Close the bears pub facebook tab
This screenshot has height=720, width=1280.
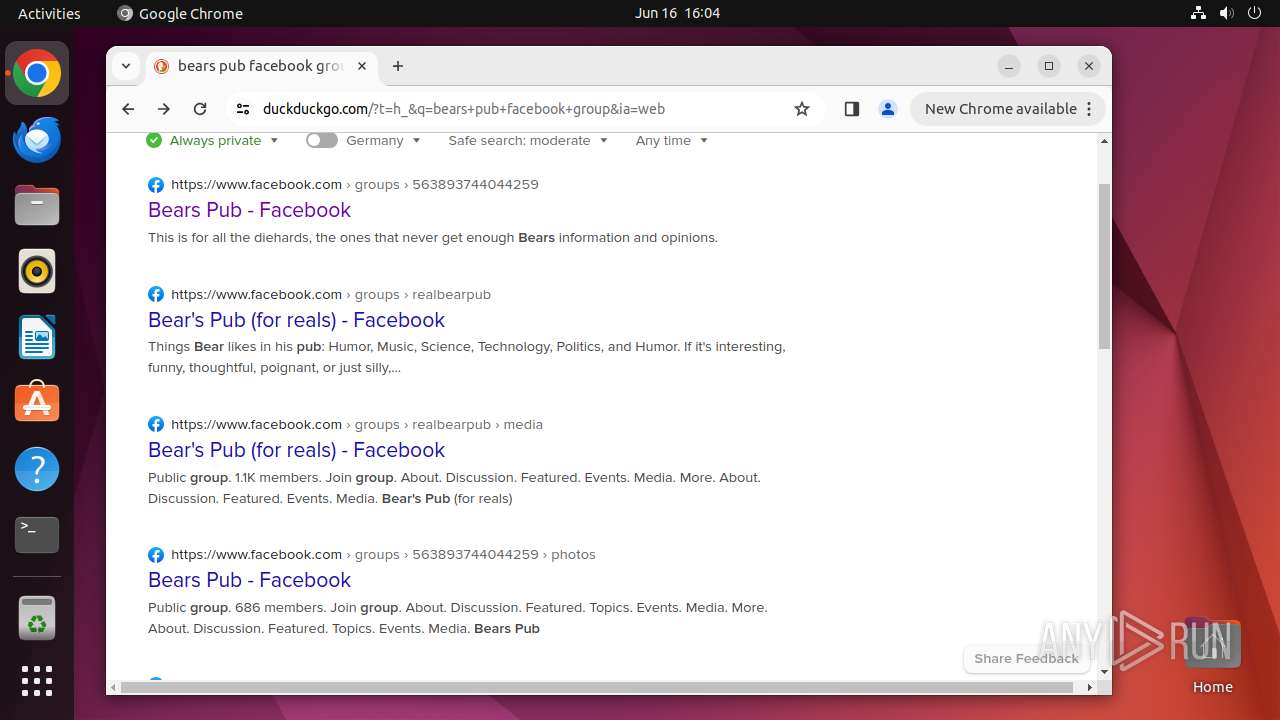[362, 66]
